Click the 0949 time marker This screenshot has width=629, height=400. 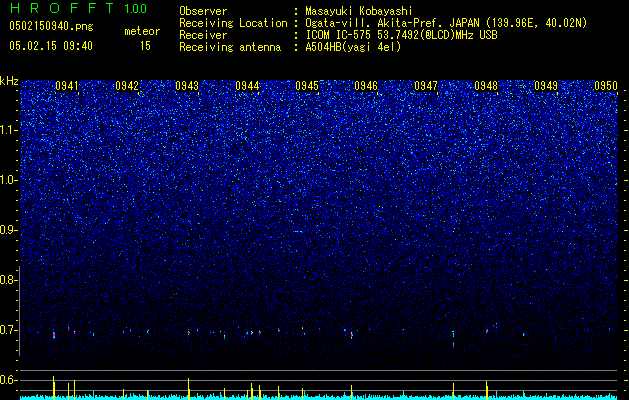tap(546, 86)
